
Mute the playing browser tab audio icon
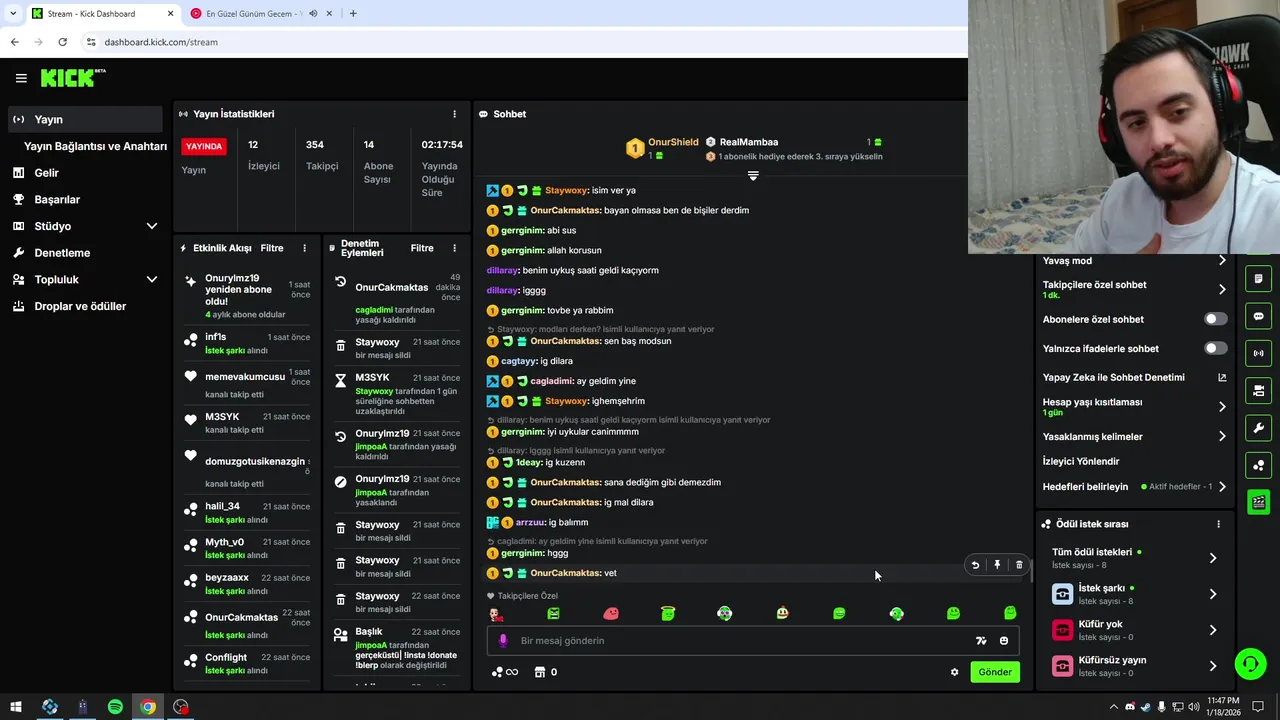[x=313, y=14]
